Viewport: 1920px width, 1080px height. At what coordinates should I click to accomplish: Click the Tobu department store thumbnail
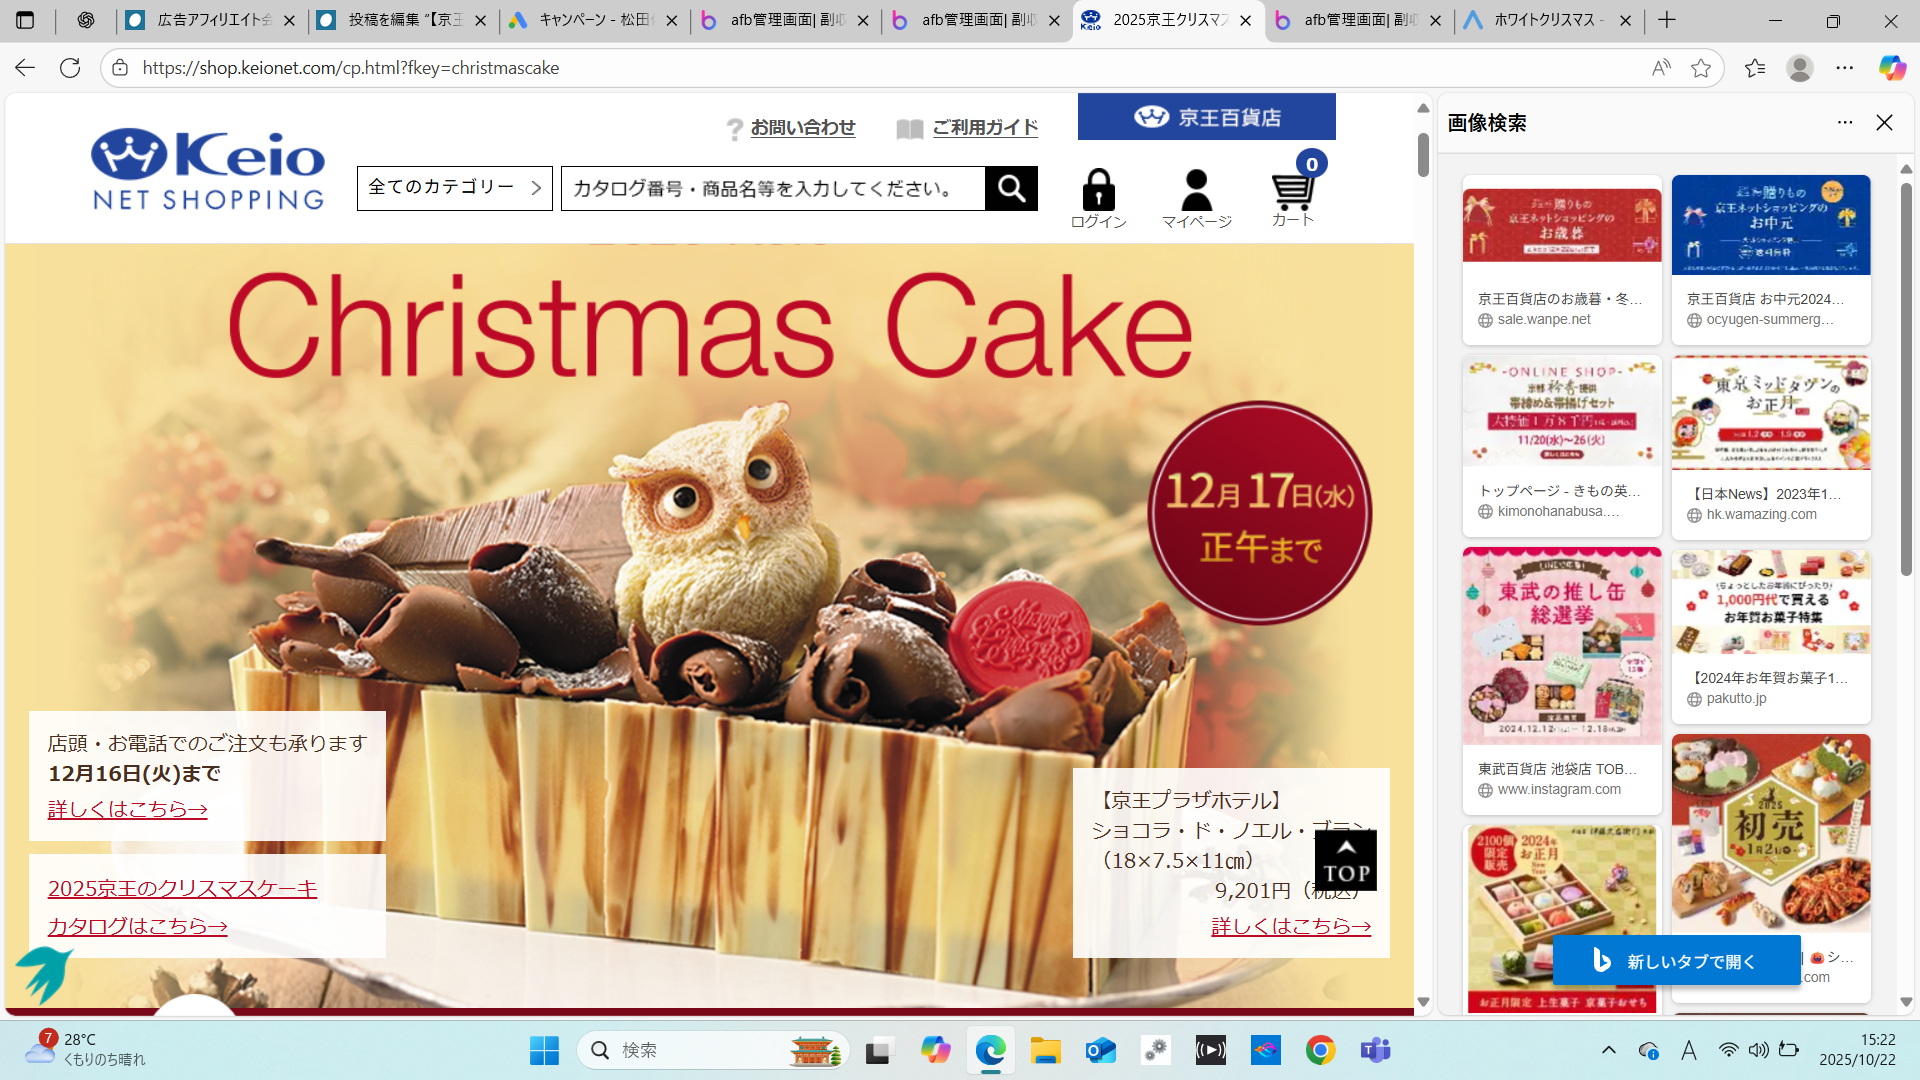(1561, 646)
